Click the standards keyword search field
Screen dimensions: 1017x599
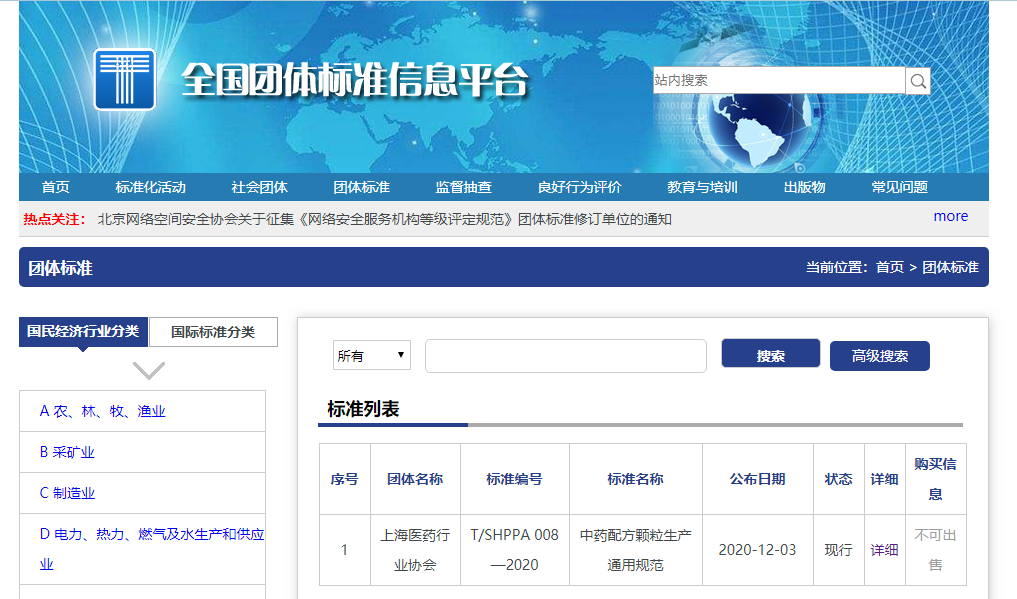tap(566, 356)
